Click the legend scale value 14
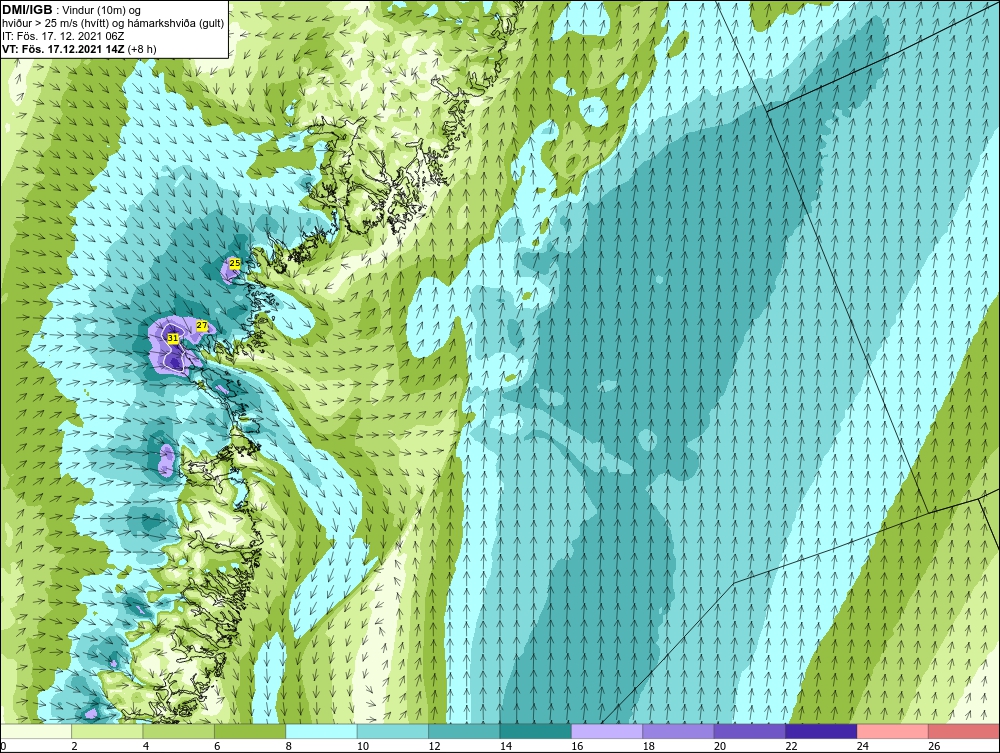The width and height of the screenshot is (1000, 753). (x=506, y=746)
